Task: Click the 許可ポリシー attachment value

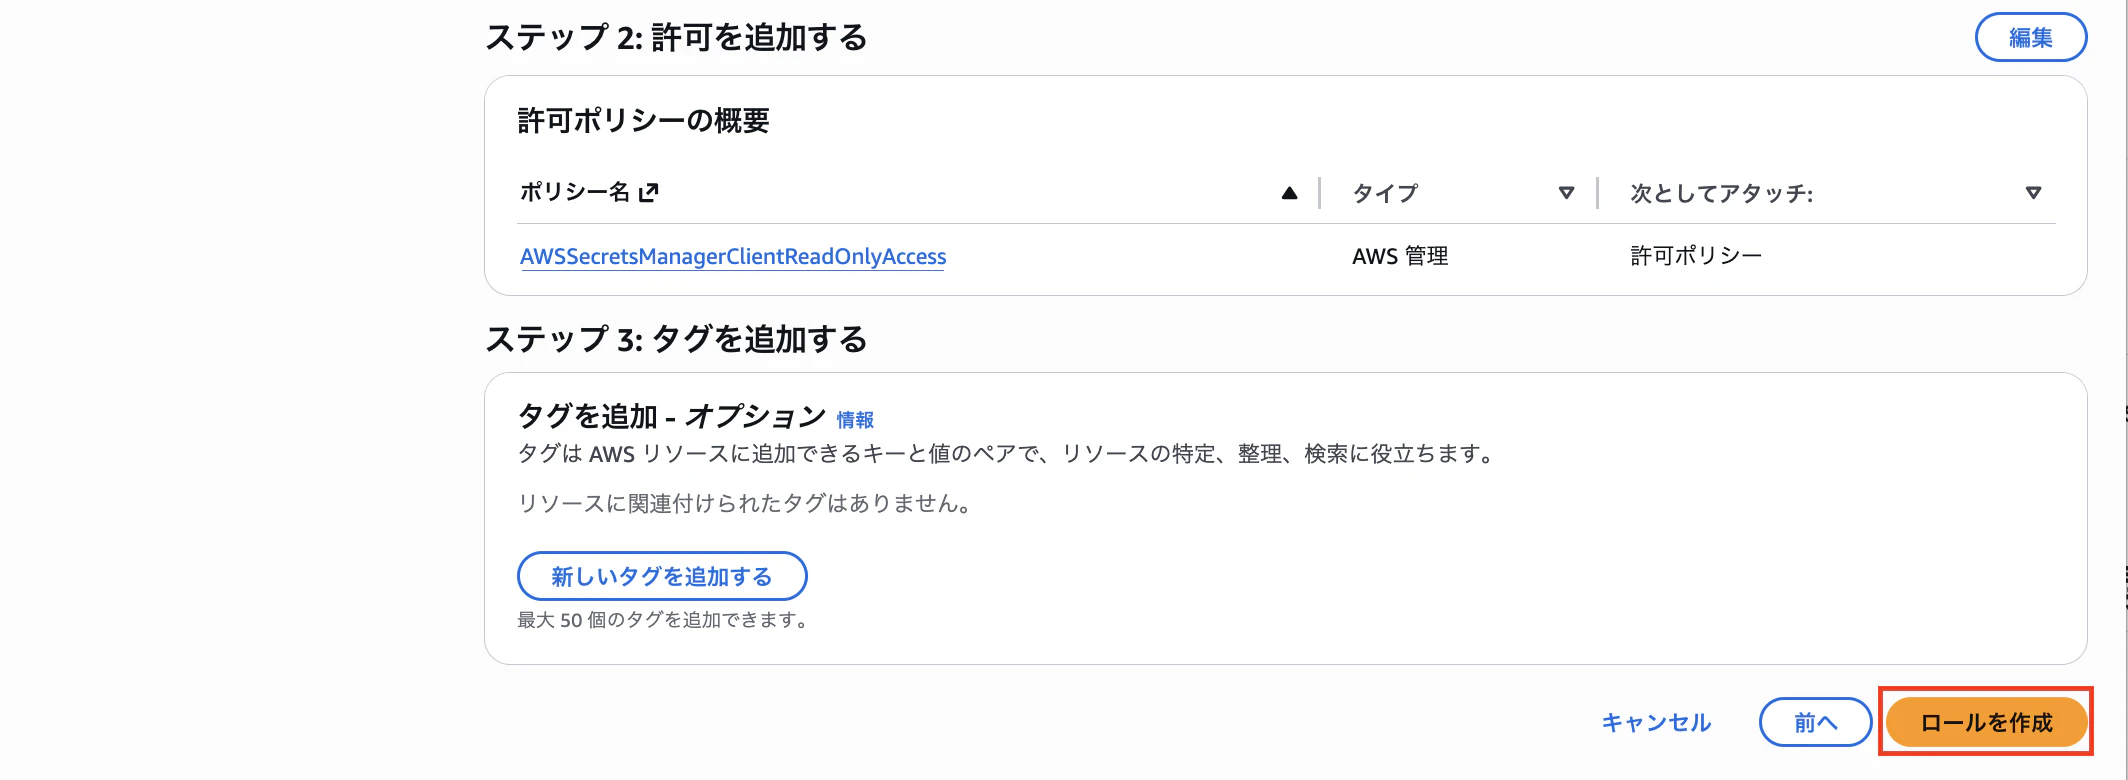Action: (x=1697, y=255)
